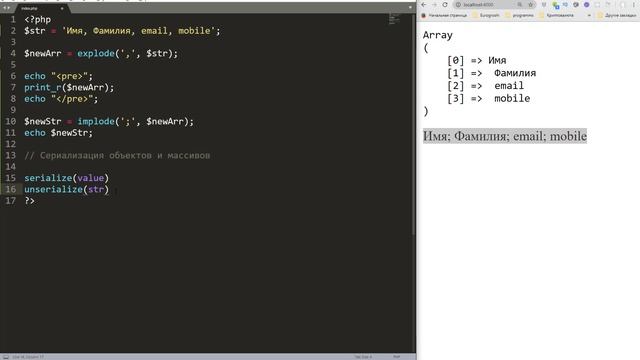640x360 pixels.
Task: Click on the implode function name
Action: (96, 121)
